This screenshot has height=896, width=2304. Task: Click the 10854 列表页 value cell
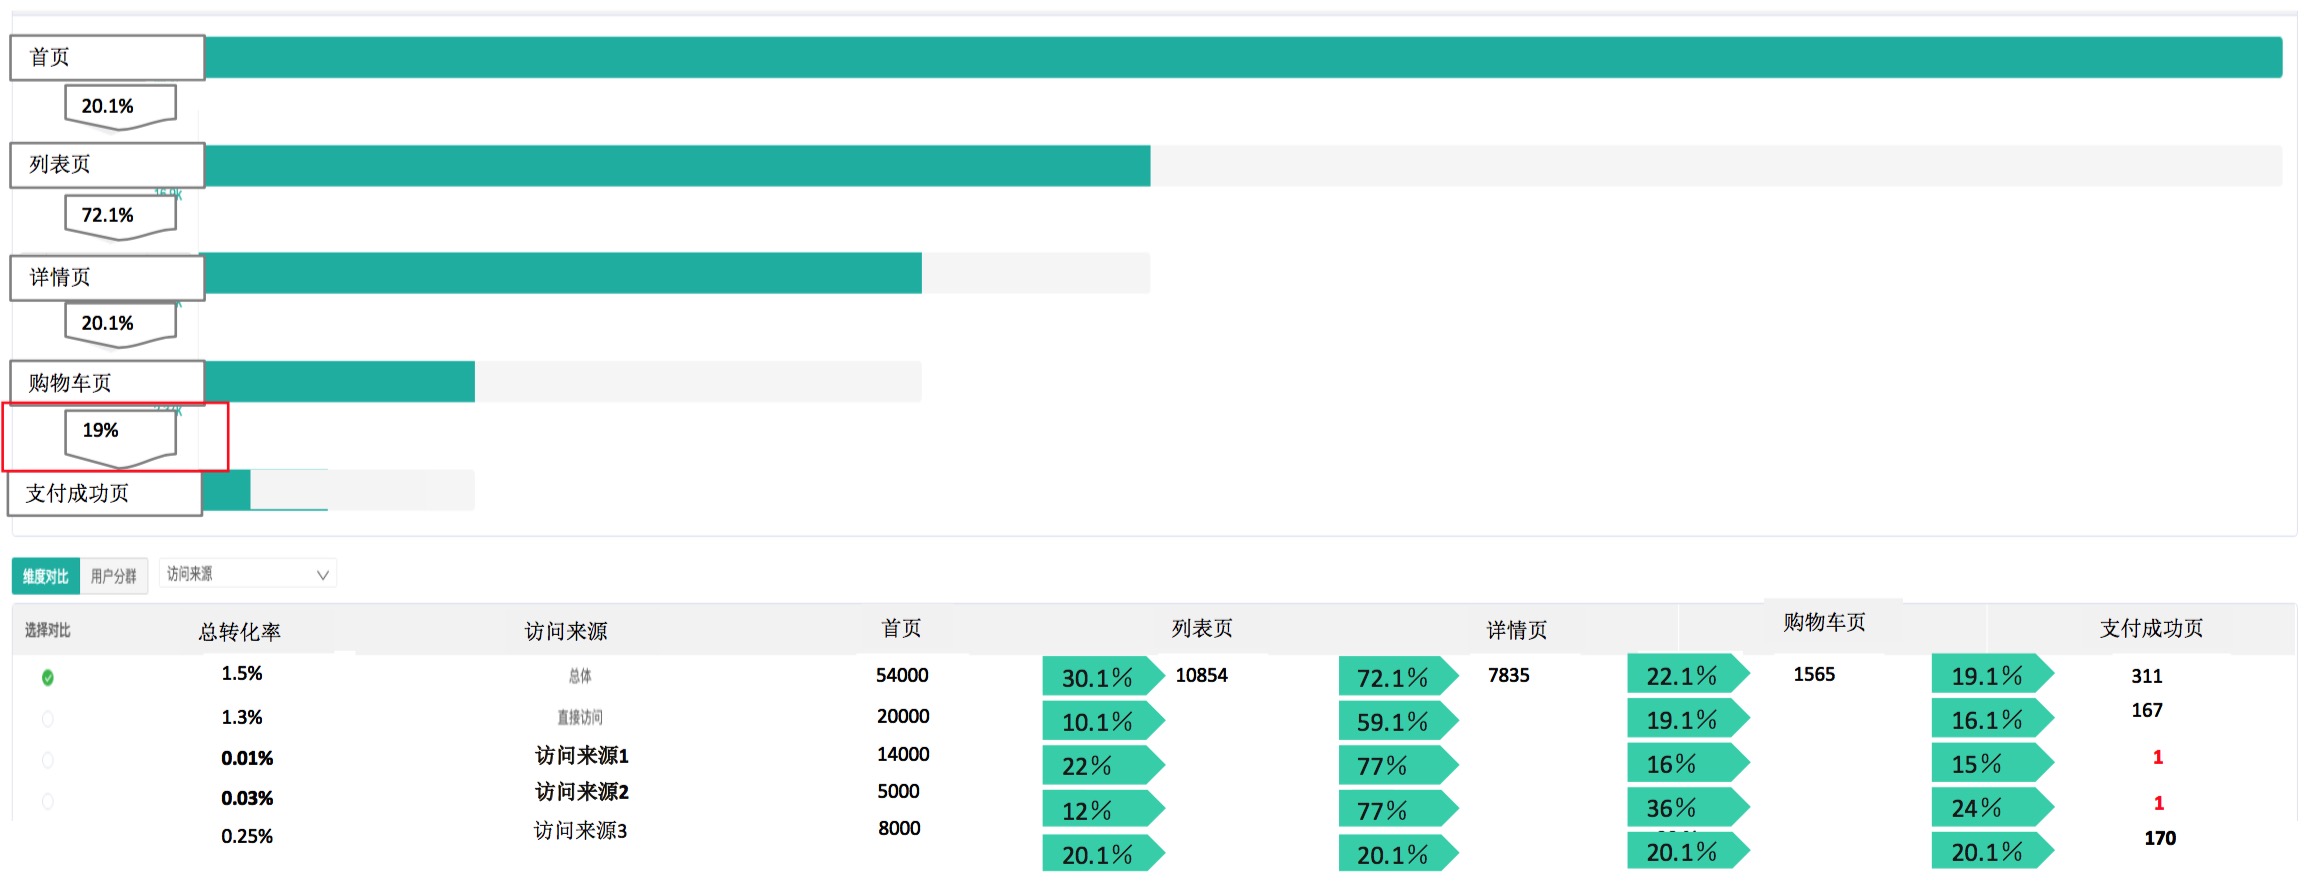tap(1201, 675)
